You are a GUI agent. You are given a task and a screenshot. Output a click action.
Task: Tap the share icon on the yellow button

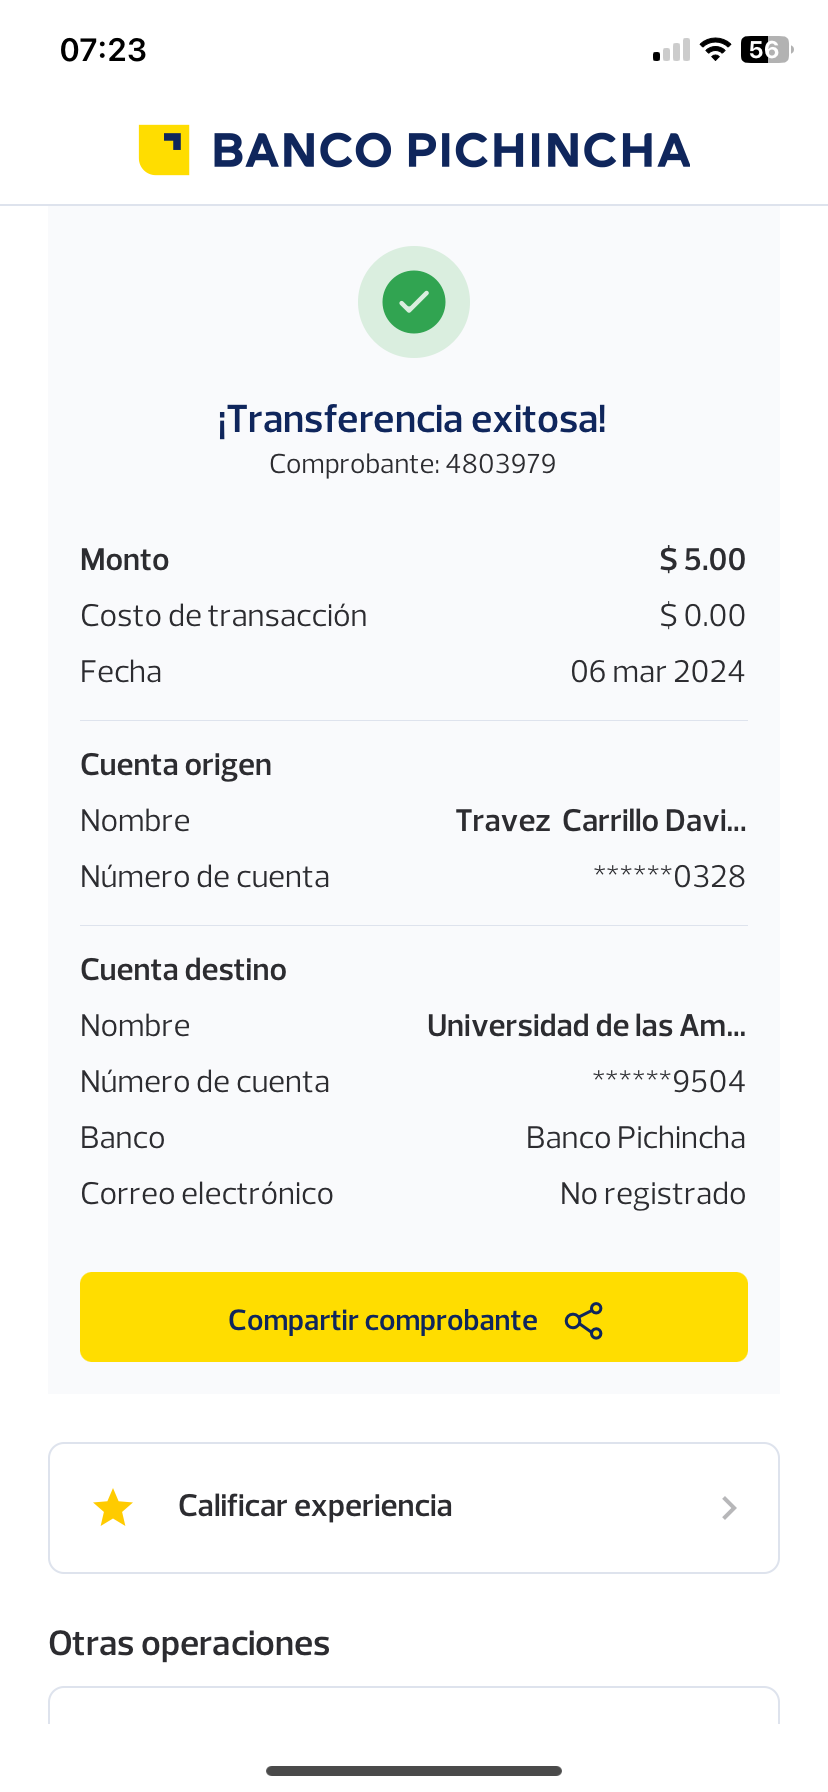[584, 1321]
